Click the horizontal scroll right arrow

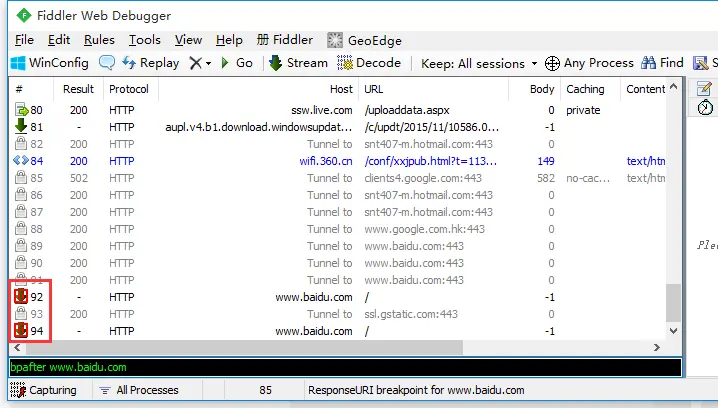coord(657,348)
